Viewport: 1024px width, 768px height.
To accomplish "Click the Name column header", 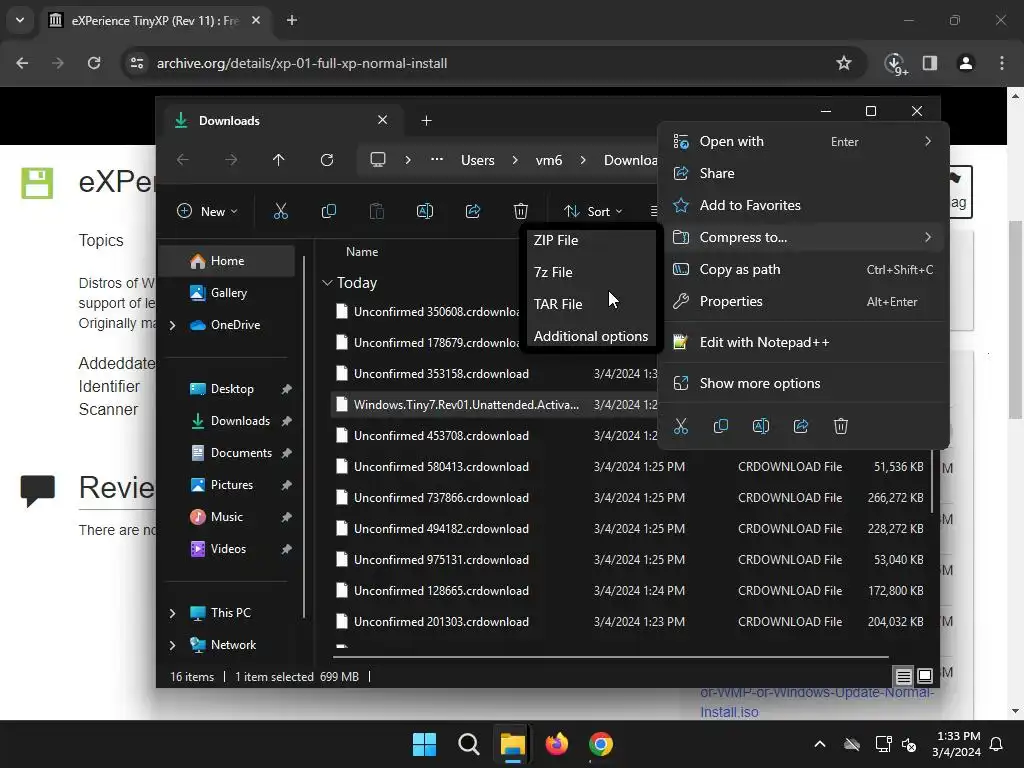I will click(362, 252).
